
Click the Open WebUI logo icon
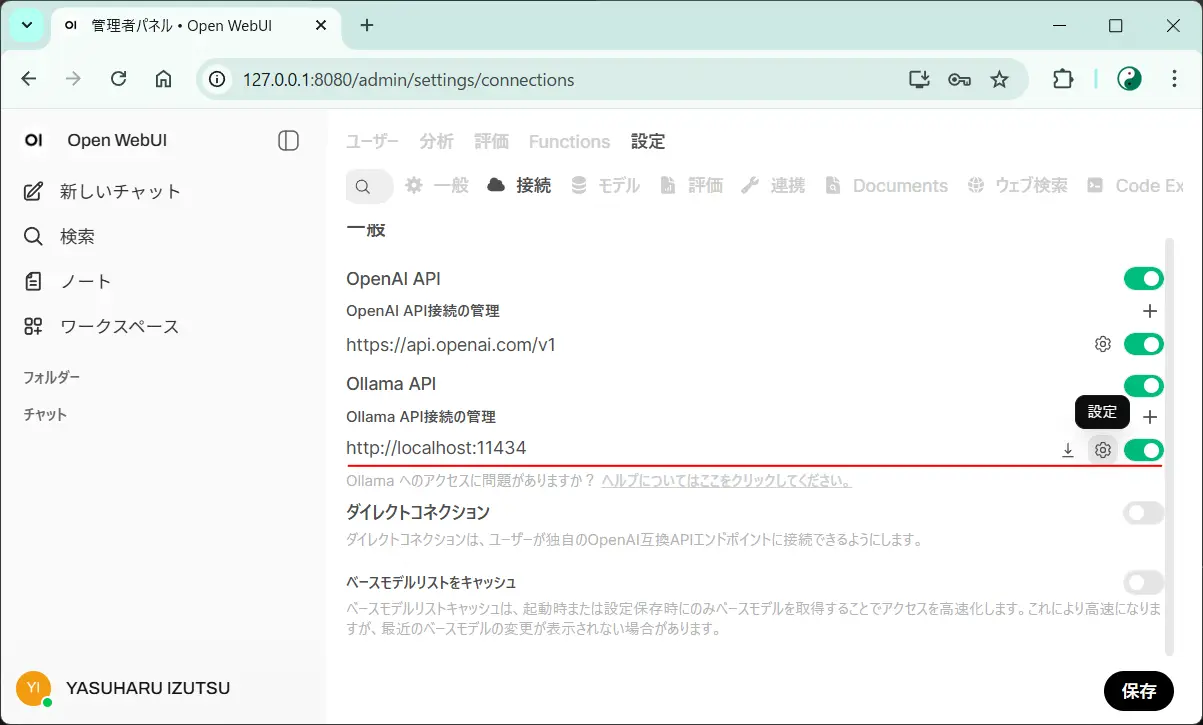(x=33, y=141)
